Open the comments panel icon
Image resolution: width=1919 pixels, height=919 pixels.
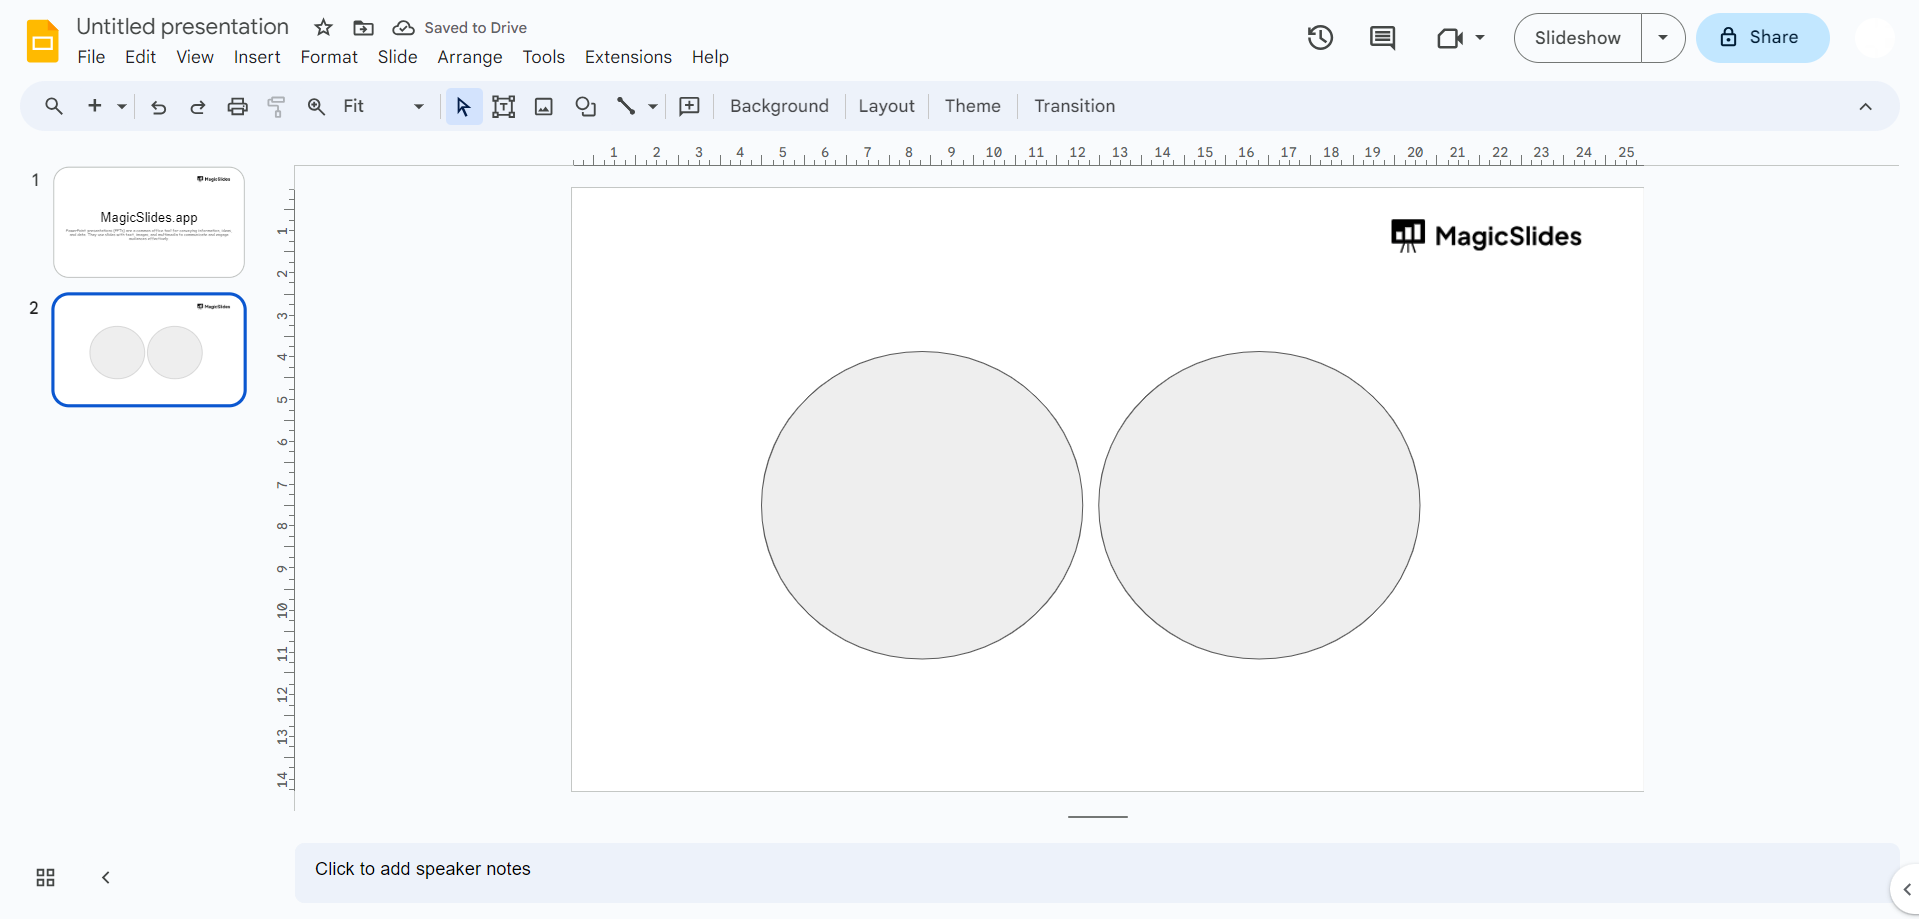pyautogui.click(x=1382, y=38)
